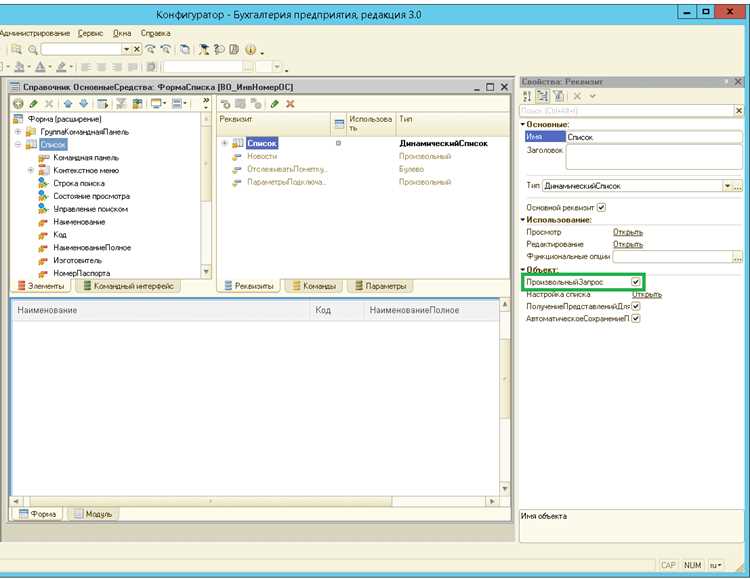Select НаименованиеПолное tree item
750x579 pixels.
click(x=92, y=247)
